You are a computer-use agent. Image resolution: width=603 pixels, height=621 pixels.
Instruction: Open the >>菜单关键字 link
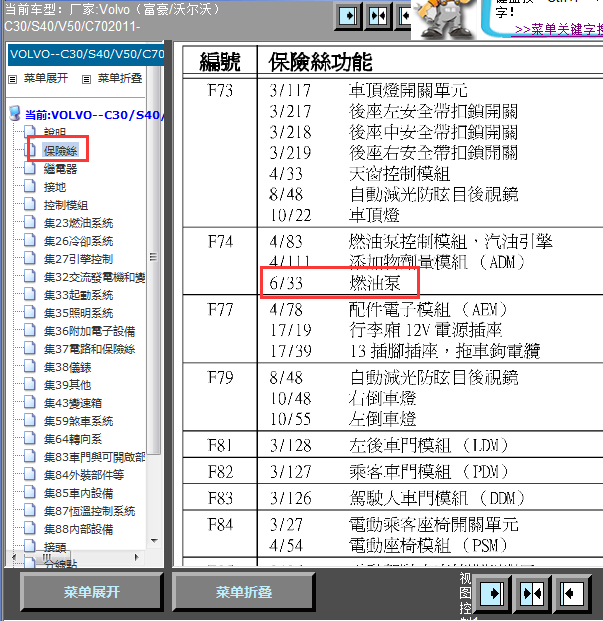click(559, 29)
